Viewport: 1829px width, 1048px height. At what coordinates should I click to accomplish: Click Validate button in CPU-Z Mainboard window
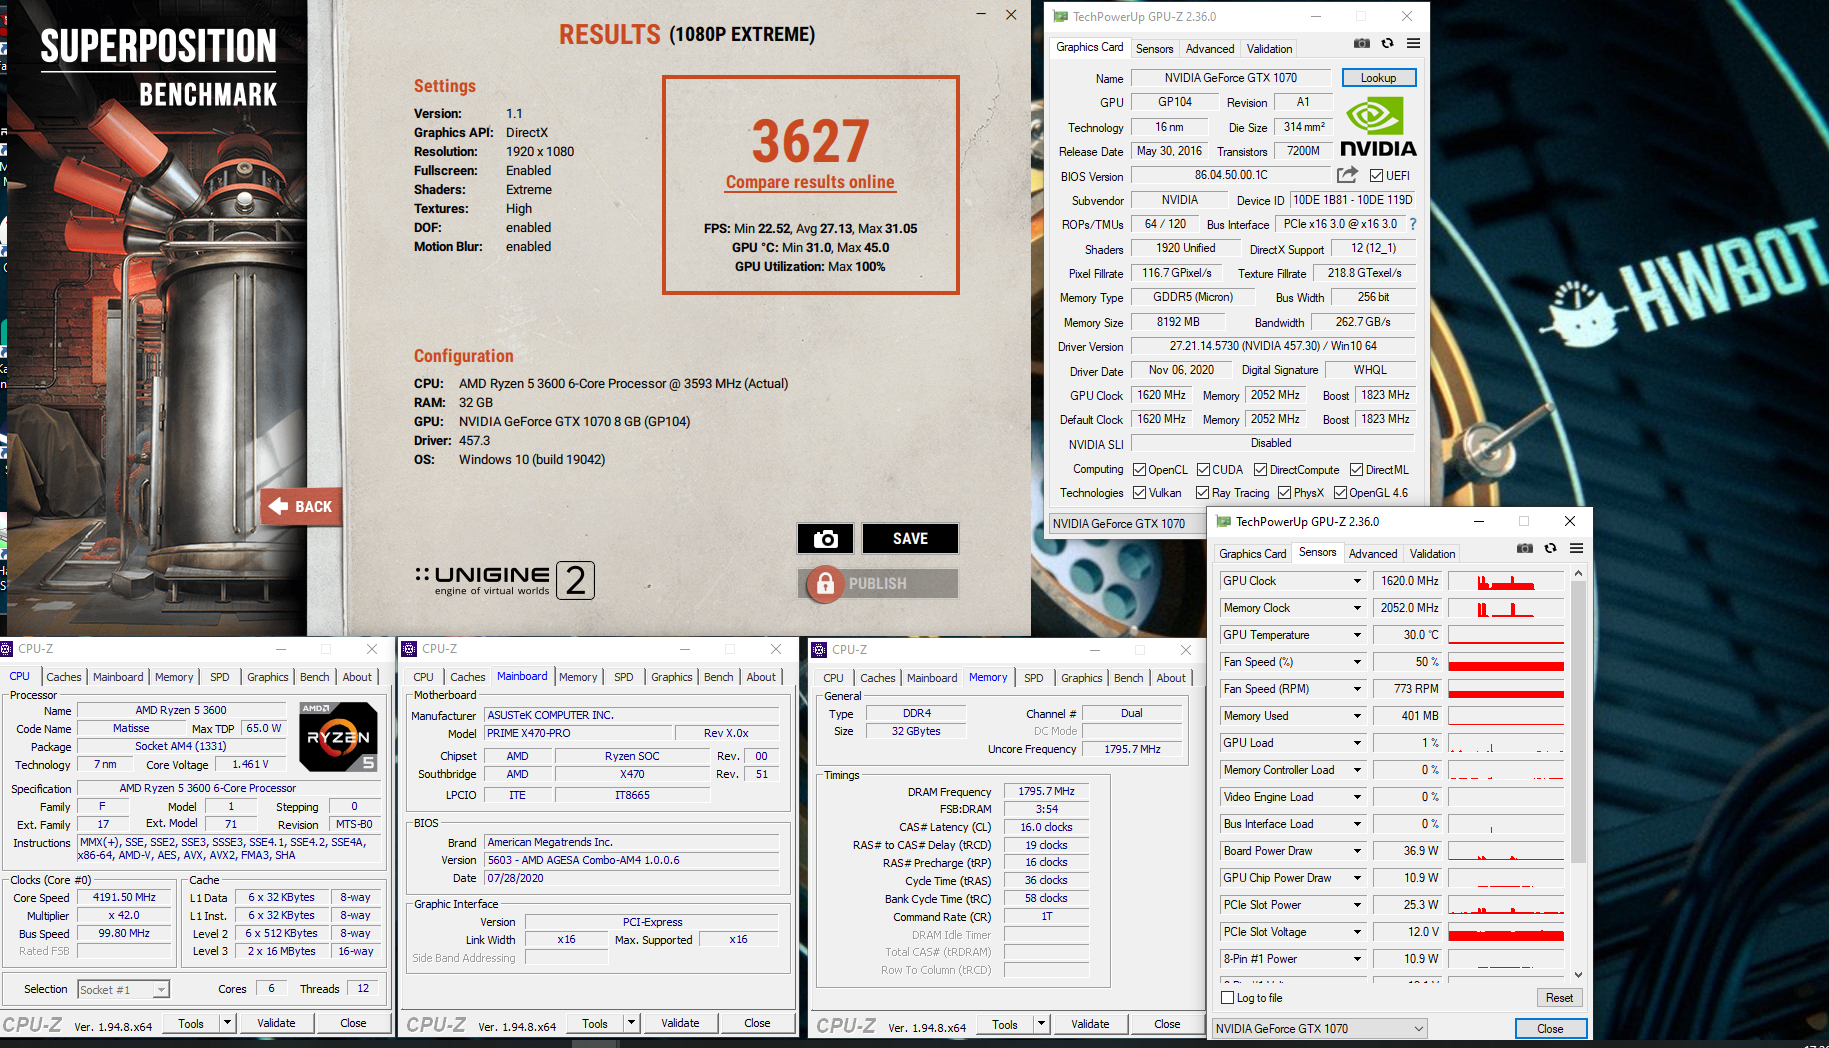[x=680, y=1023]
